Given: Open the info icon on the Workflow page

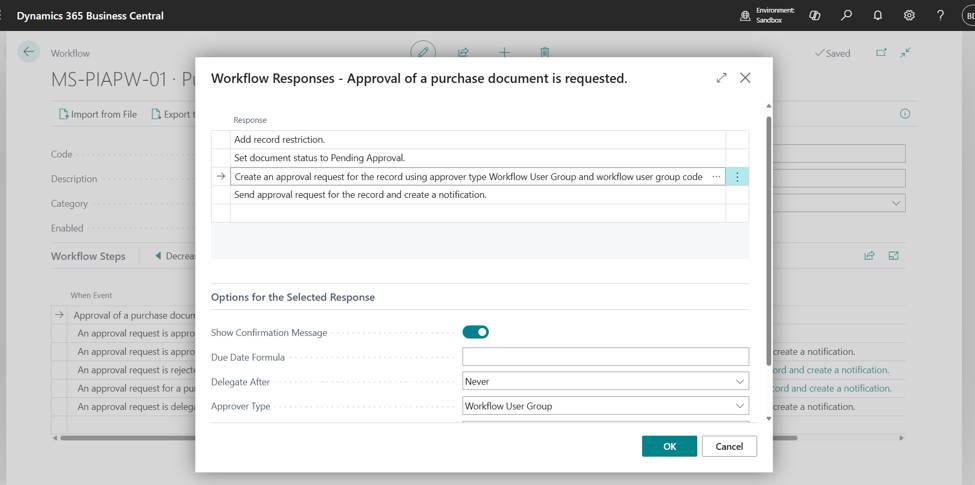Looking at the screenshot, I should pyautogui.click(x=905, y=114).
